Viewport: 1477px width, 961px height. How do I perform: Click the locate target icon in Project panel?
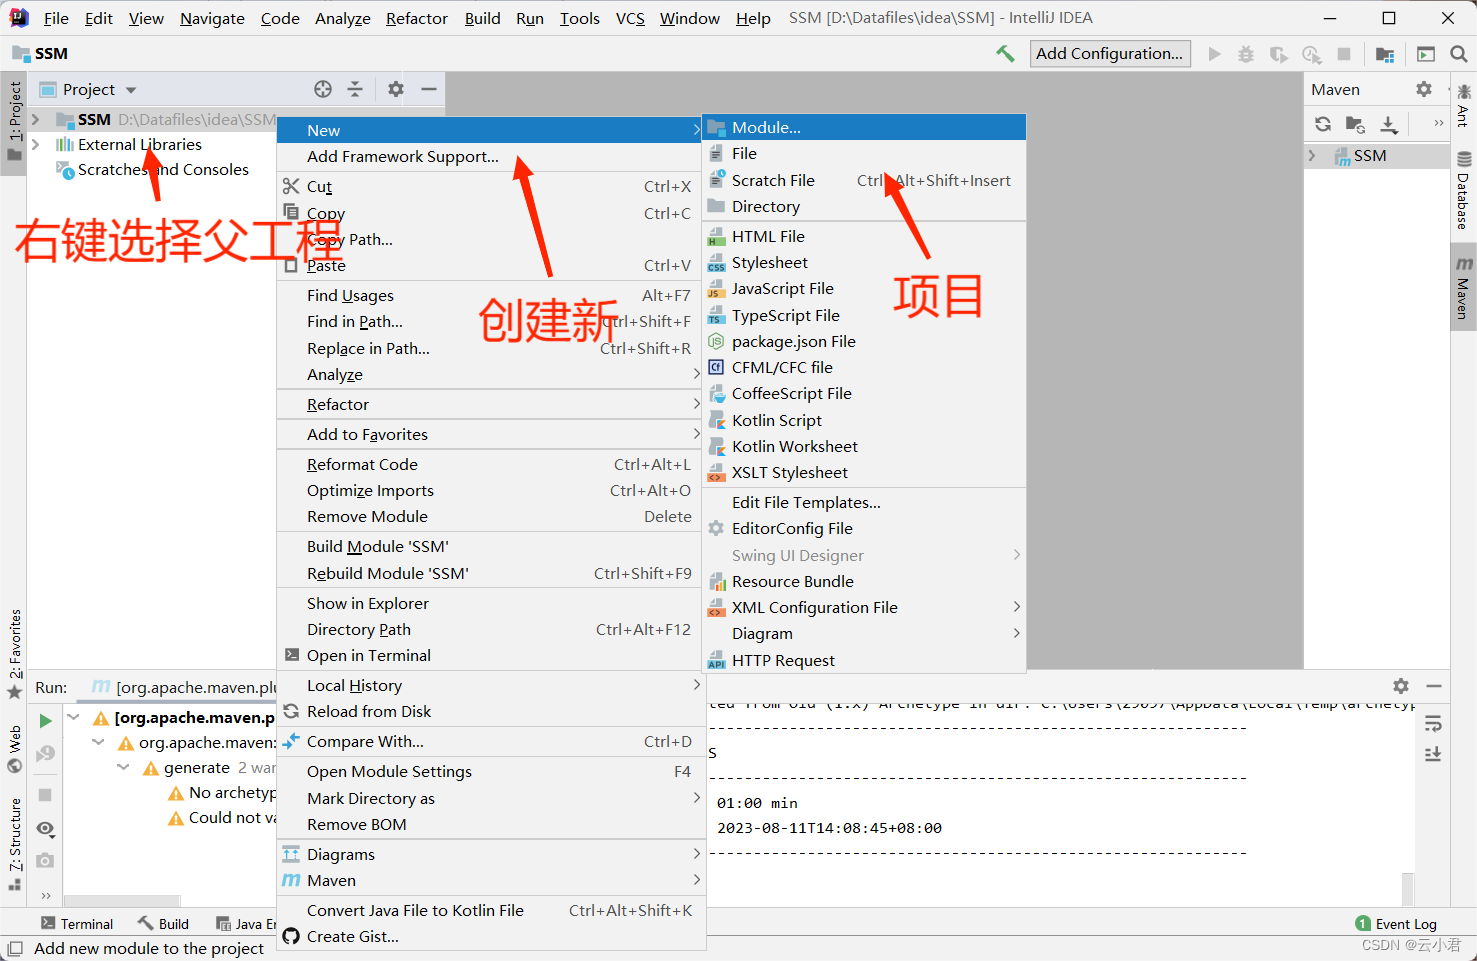(323, 89)
